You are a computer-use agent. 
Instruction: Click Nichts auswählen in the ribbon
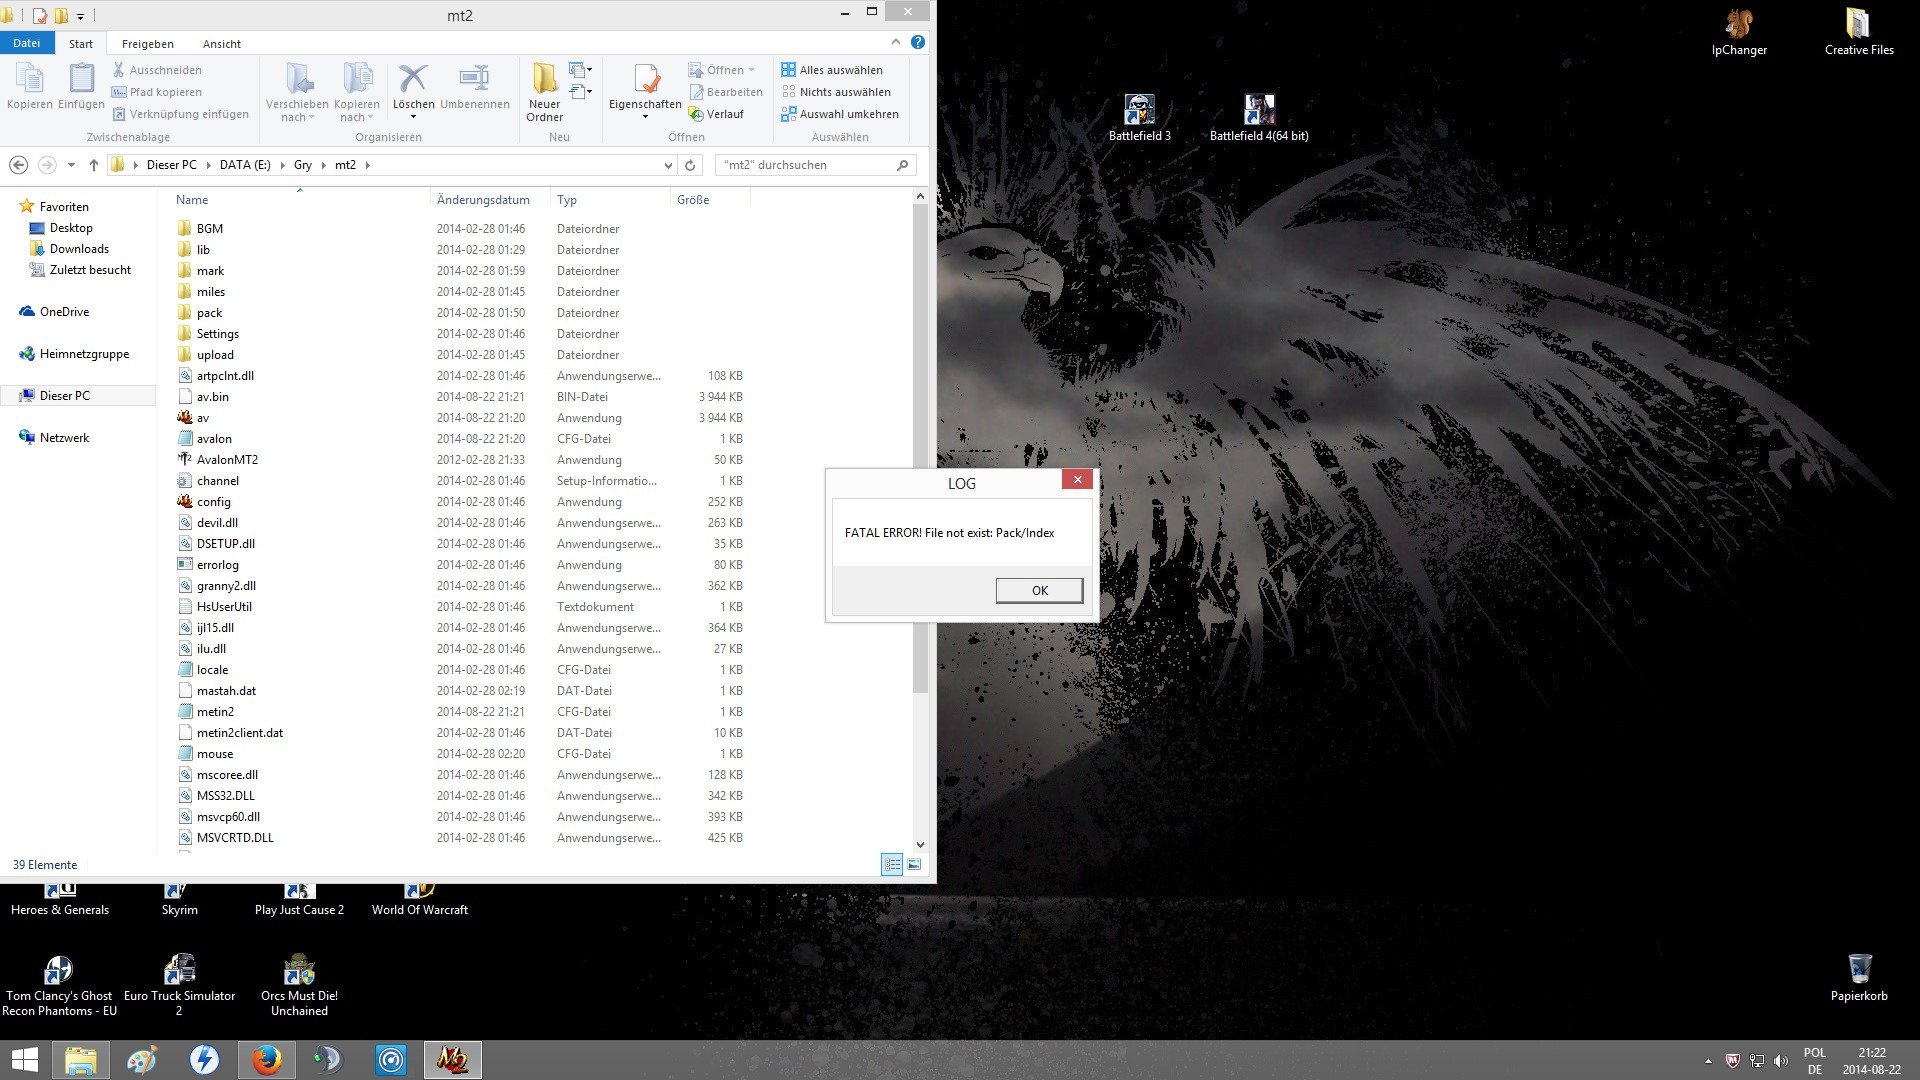coord(836,92)
